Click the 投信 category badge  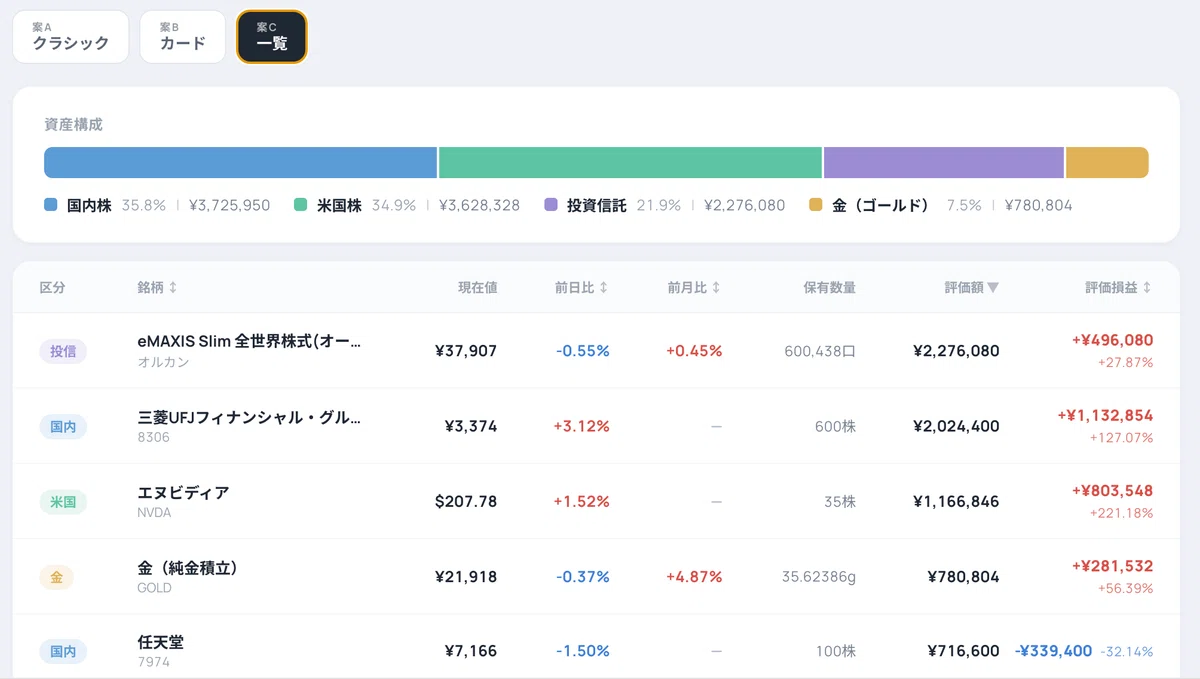click(x=63, y=351)
